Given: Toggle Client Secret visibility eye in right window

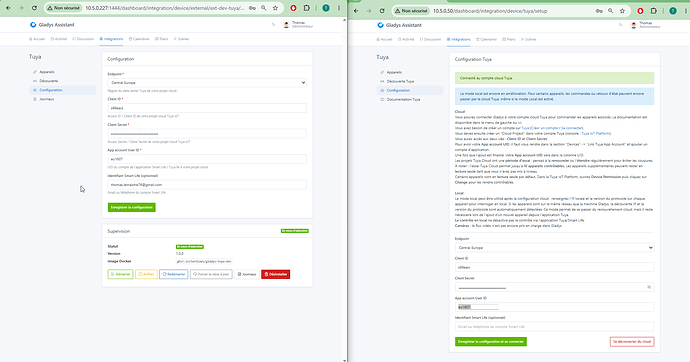Looking at the screenshot, I should (x=649, y=287).
